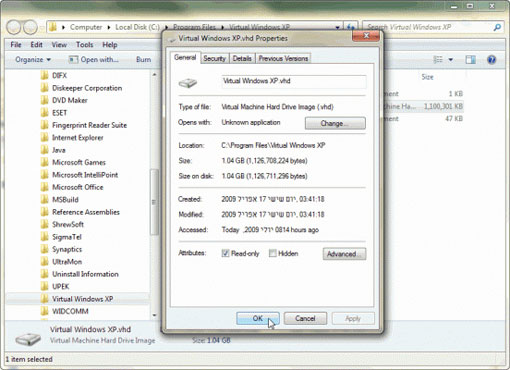Select Virtual Windows XP folder in tree
510x370 pixels.
click(x=83, y=299)
